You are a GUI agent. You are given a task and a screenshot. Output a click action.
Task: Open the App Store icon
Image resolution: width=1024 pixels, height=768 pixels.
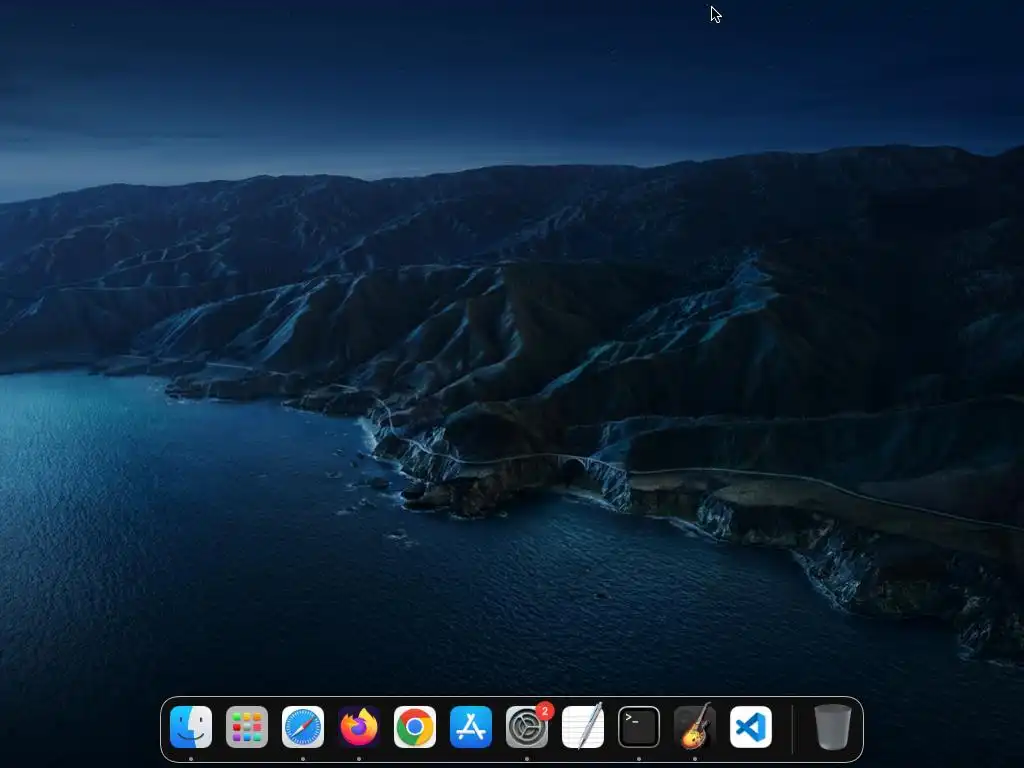click(x=471, y=727)
